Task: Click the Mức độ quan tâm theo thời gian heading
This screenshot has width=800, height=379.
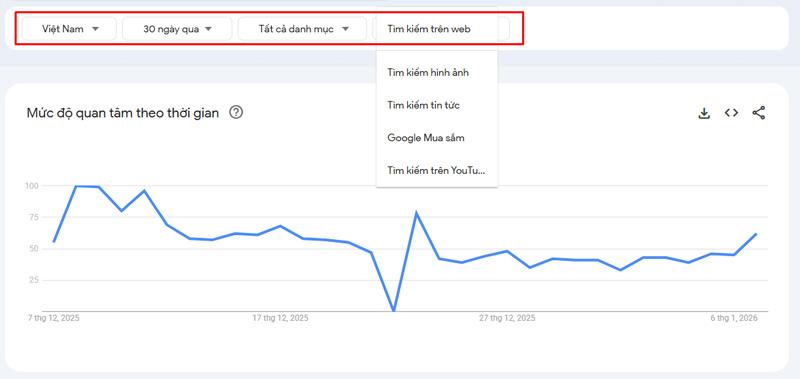Action: (x=122, y=113)
